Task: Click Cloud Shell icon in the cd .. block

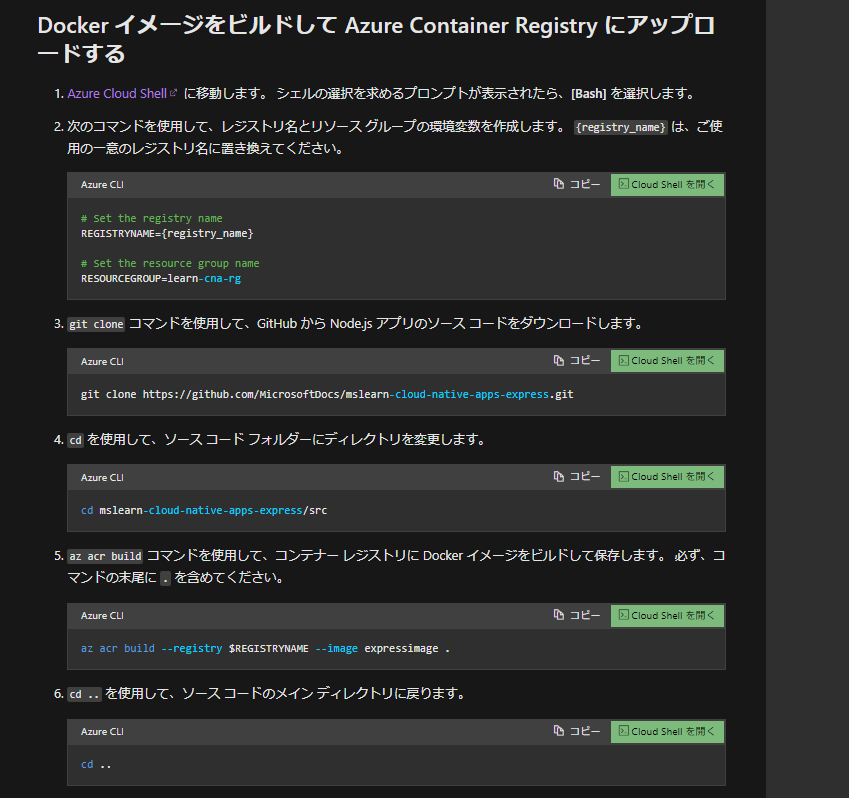Action: tap(623, 730)
